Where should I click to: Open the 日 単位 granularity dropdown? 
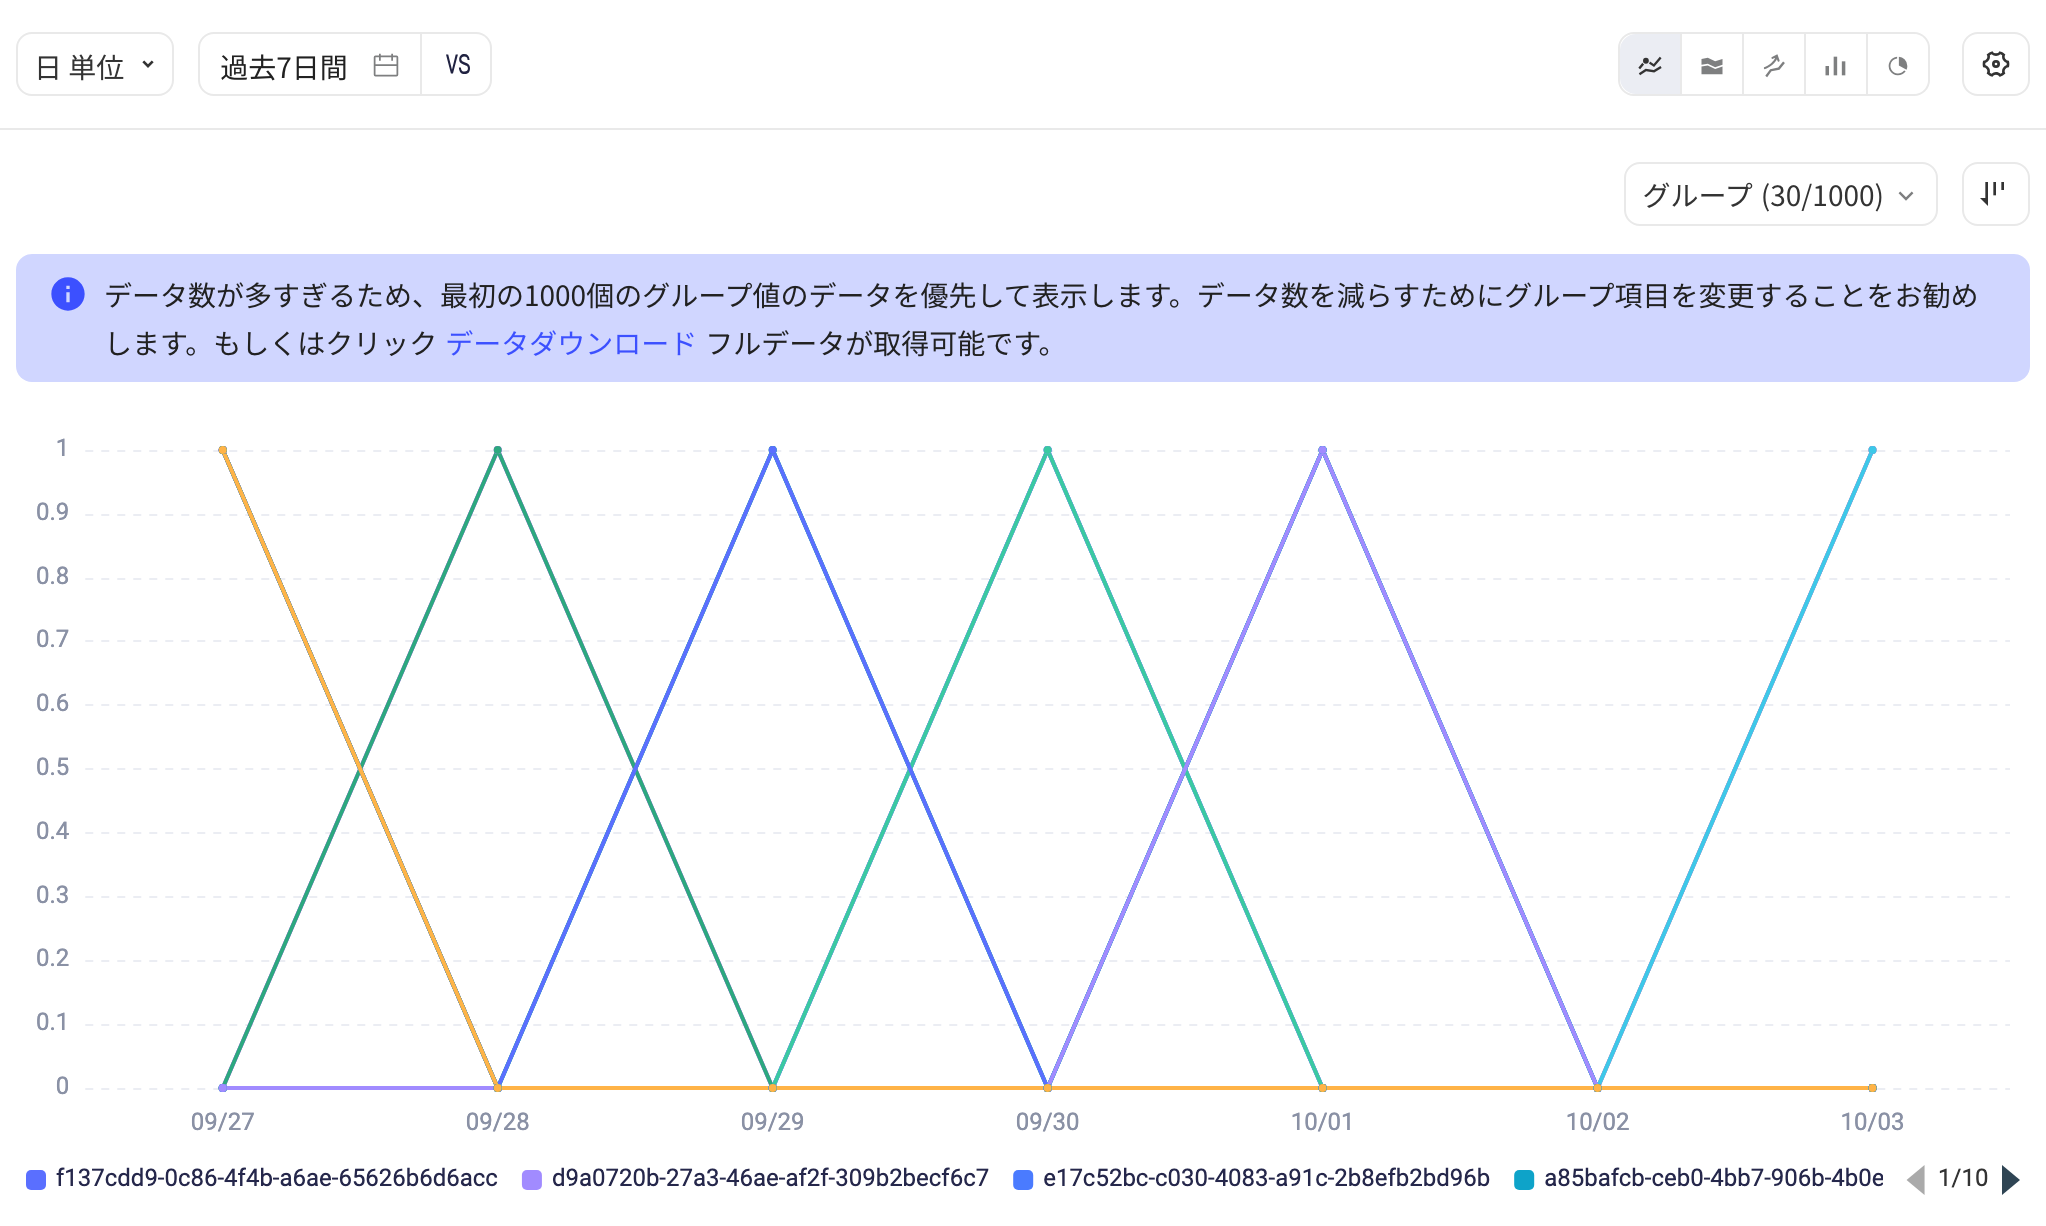tap(95, 64)
